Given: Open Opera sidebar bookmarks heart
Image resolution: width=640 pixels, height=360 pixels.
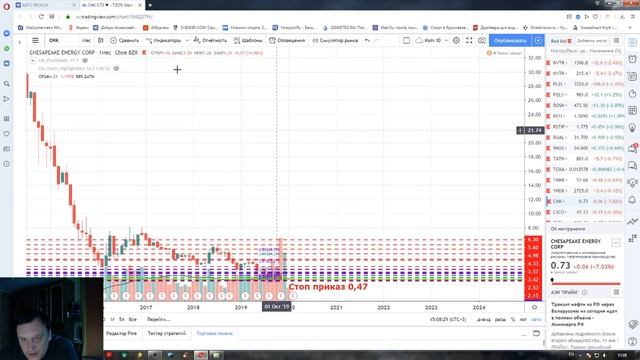Looking at the screenshot, I should click(7, 134).
